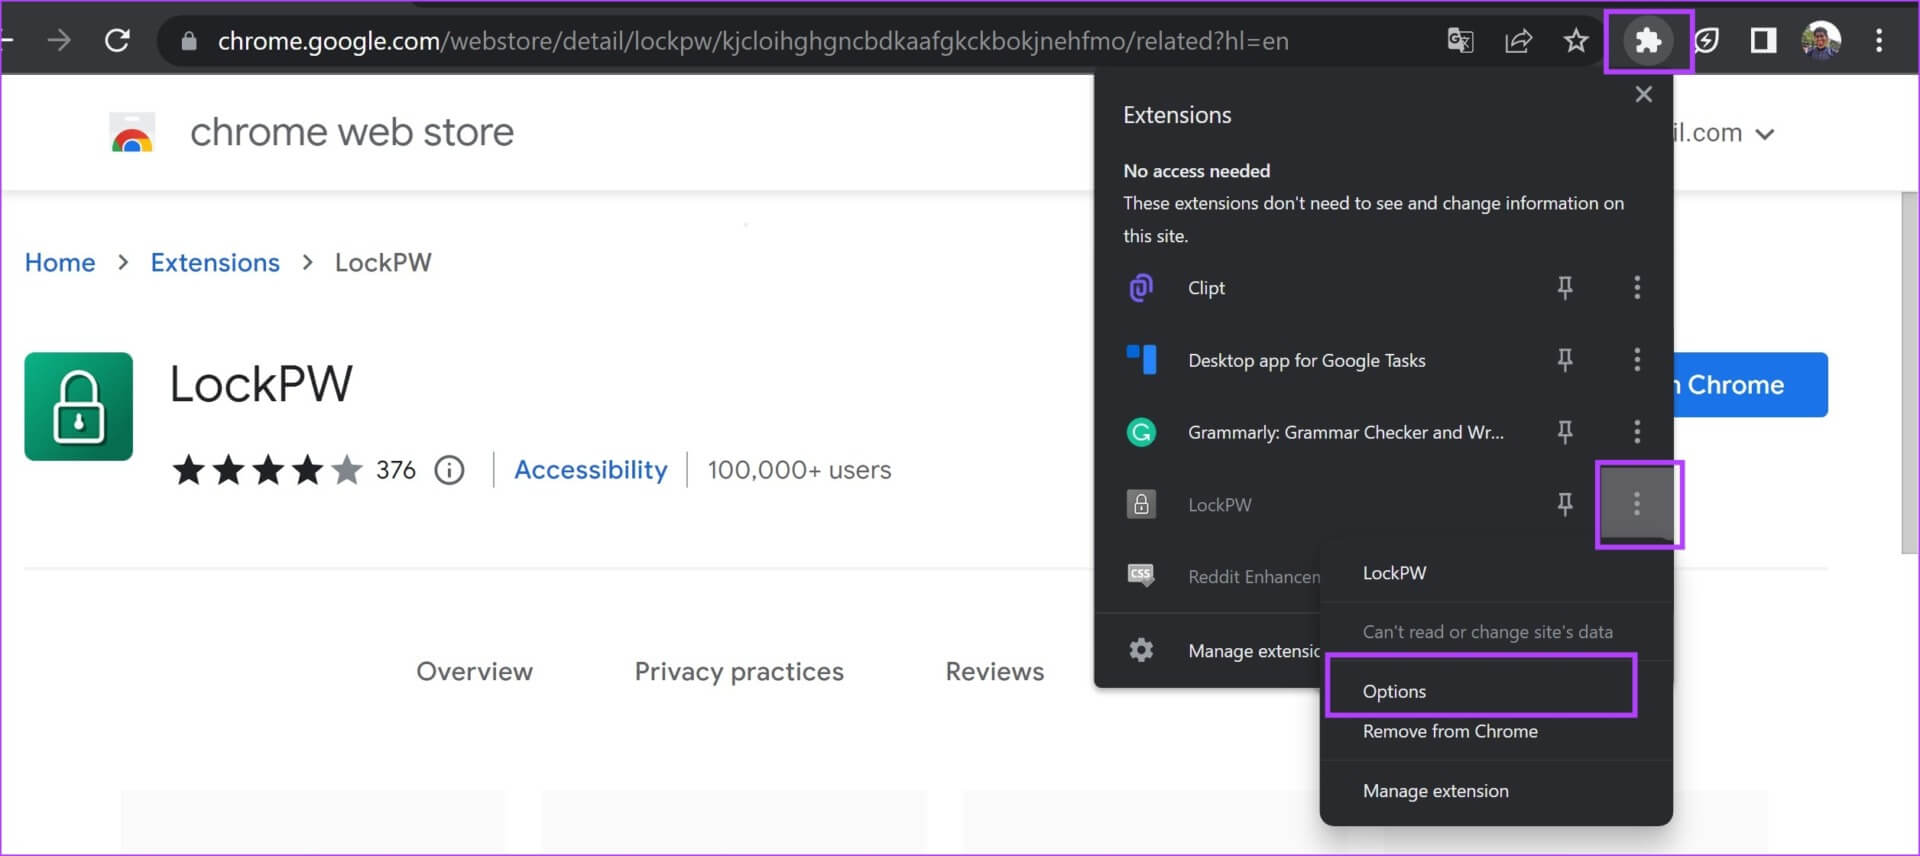Open Chrome's three-dot main menu
Viewport: 1920px width, 856px height.
[1879, 41]
